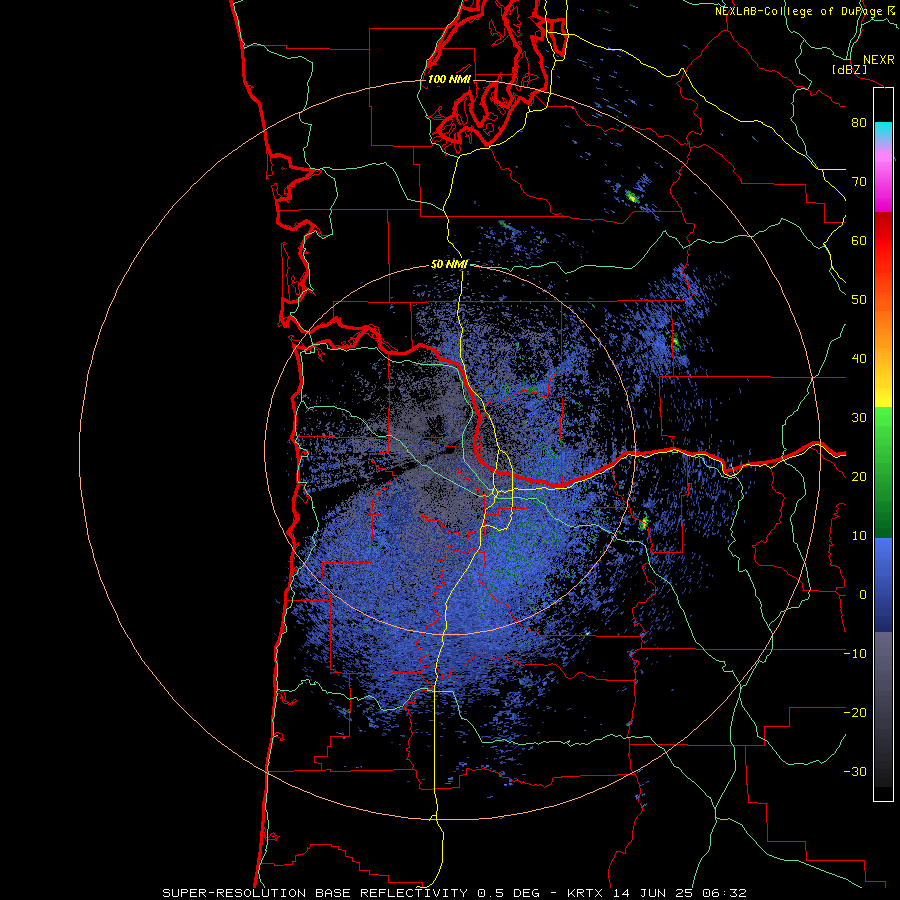The height and width of the screenshot is (900, 900).
Task: Click the cyan segment of the color bar
Action: click(x=883, y=131)
